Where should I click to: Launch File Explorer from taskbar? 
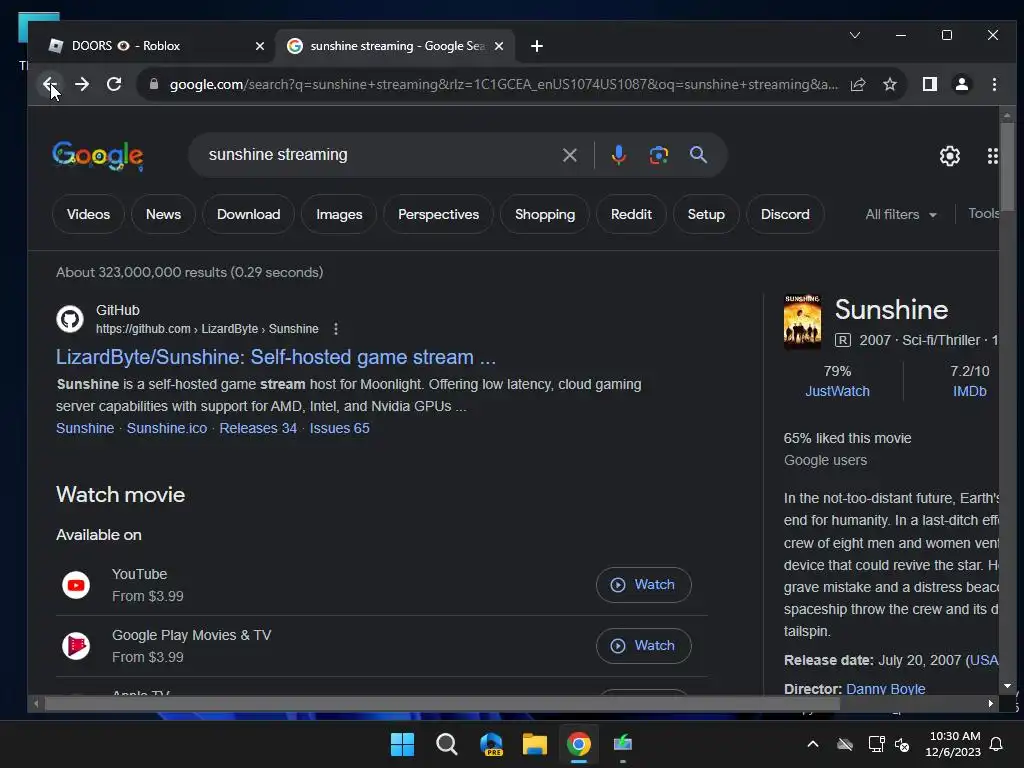535,744
